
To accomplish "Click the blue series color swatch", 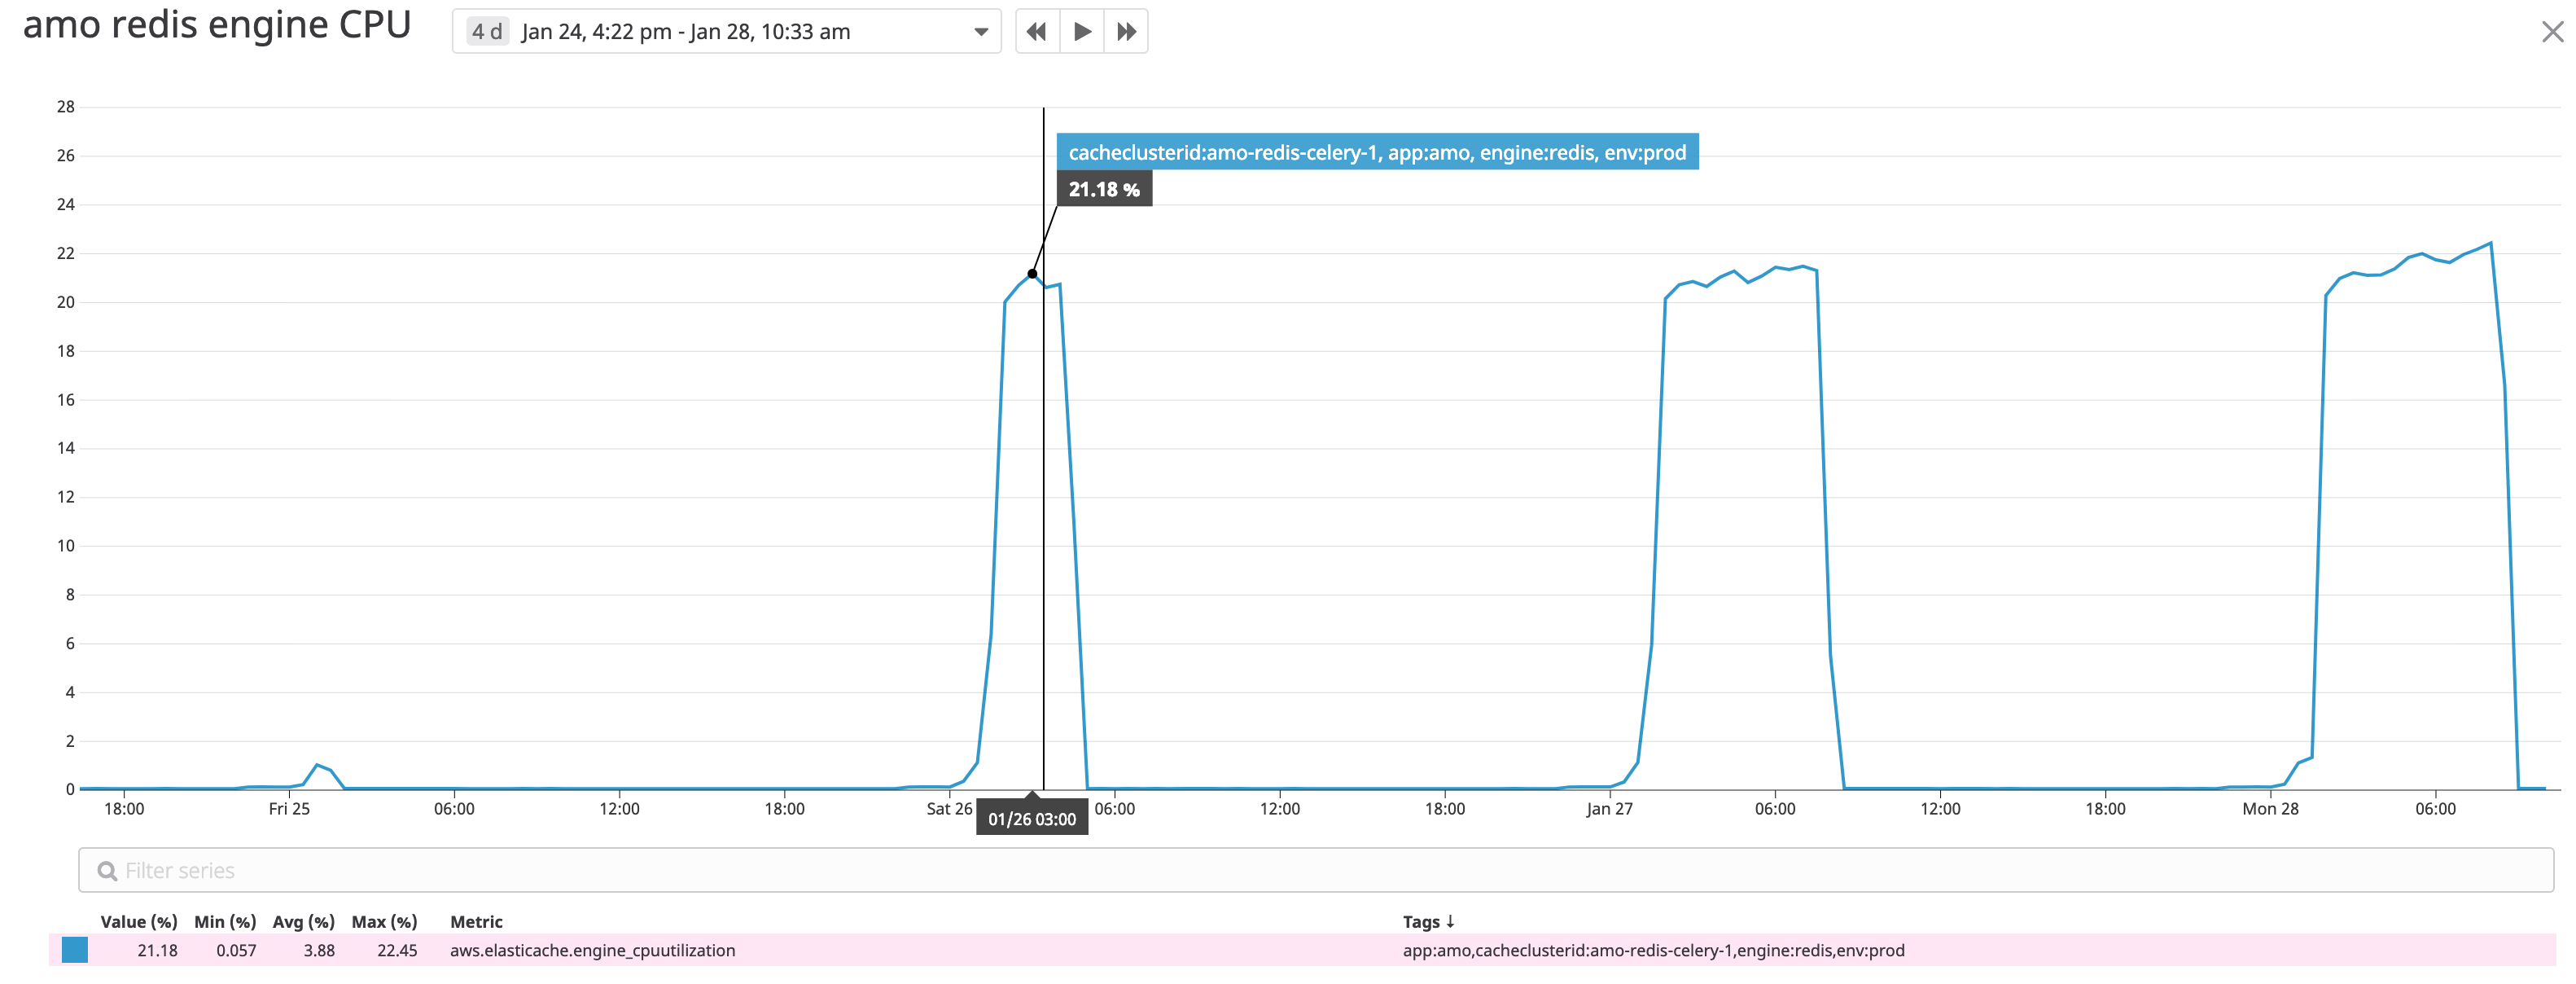I will pyautogui.click(x=75, y=950).
